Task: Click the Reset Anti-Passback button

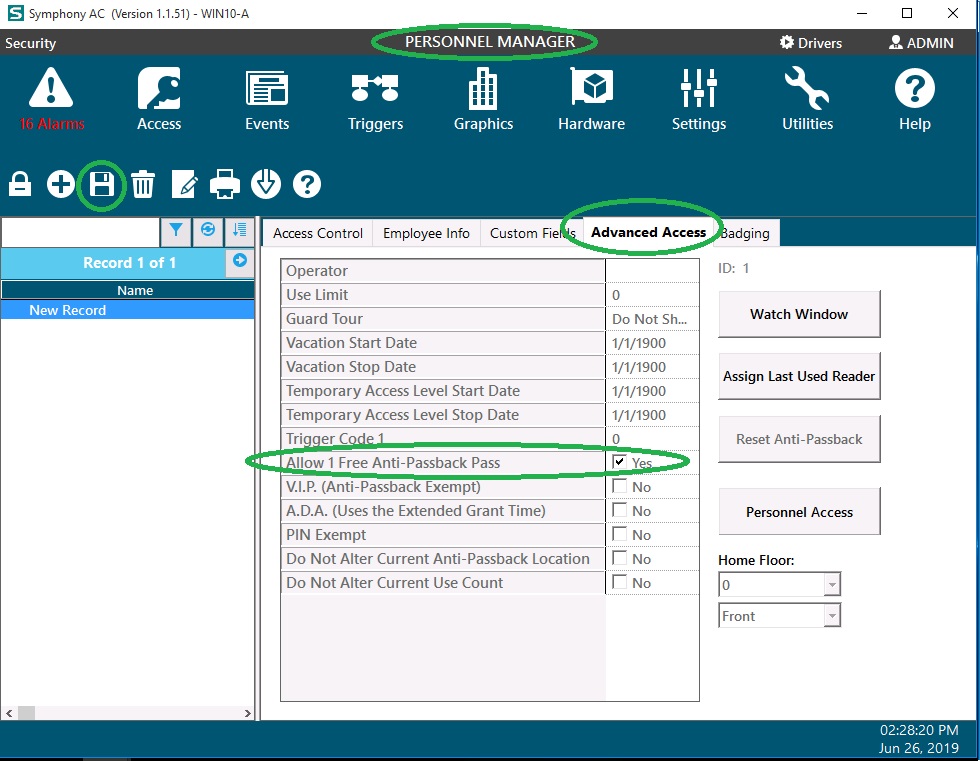Action: [799, 439]
